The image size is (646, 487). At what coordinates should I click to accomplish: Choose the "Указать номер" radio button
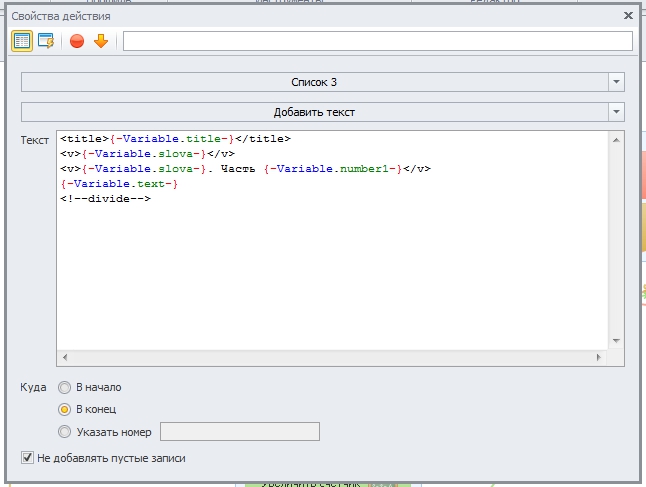click(x=64, y=432)
